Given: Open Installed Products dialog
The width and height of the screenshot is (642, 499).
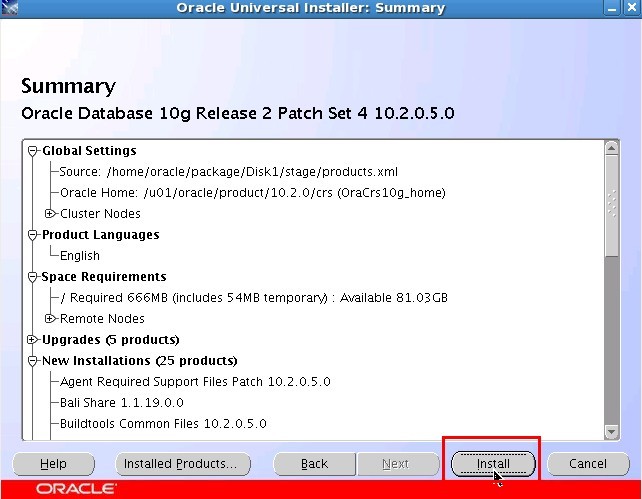Looking at the screenshot, I should click(x=183, y=464).
